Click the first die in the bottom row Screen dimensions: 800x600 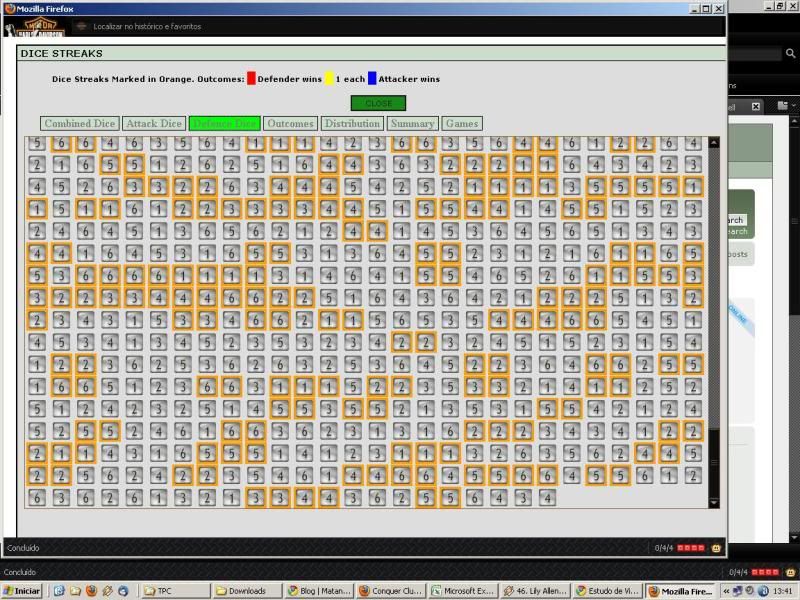(x=37, y=497)
